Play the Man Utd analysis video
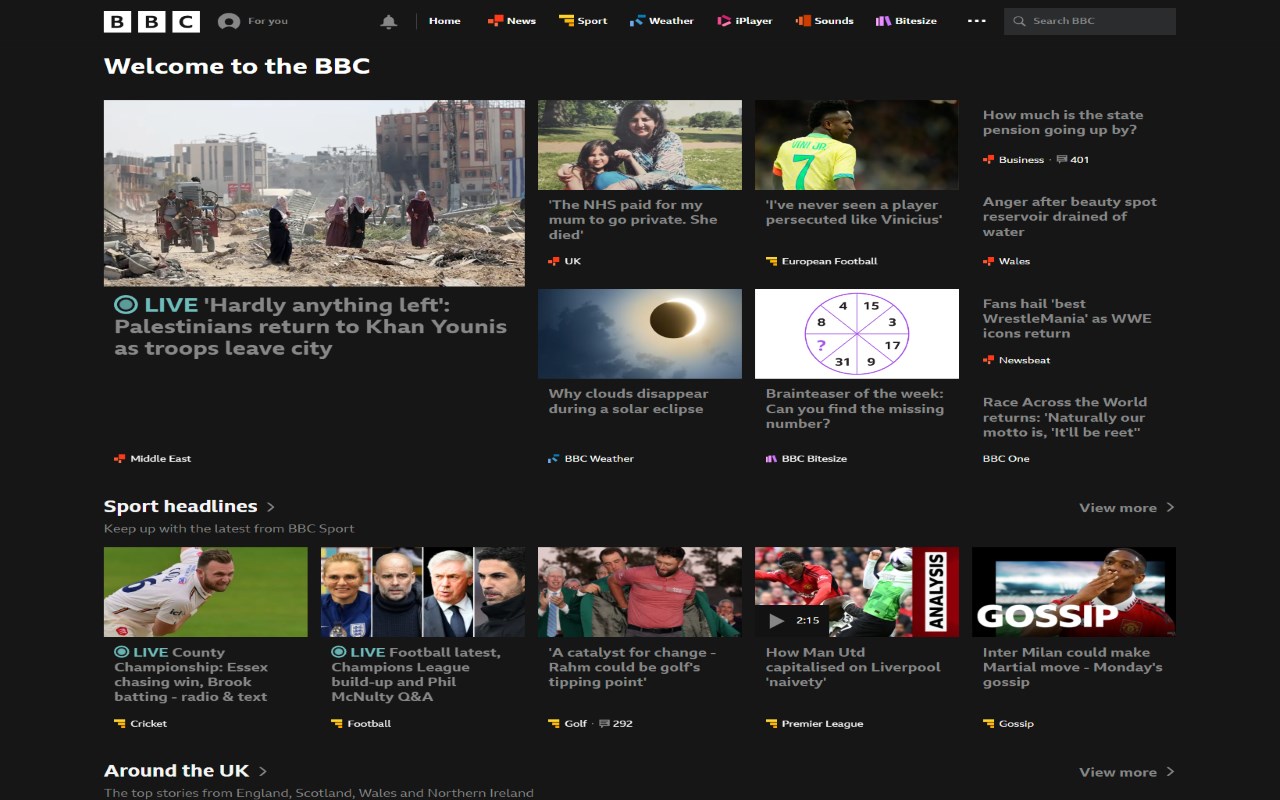Image resolution: width=1280 pixels, height=800 pixels. point(776,621)
